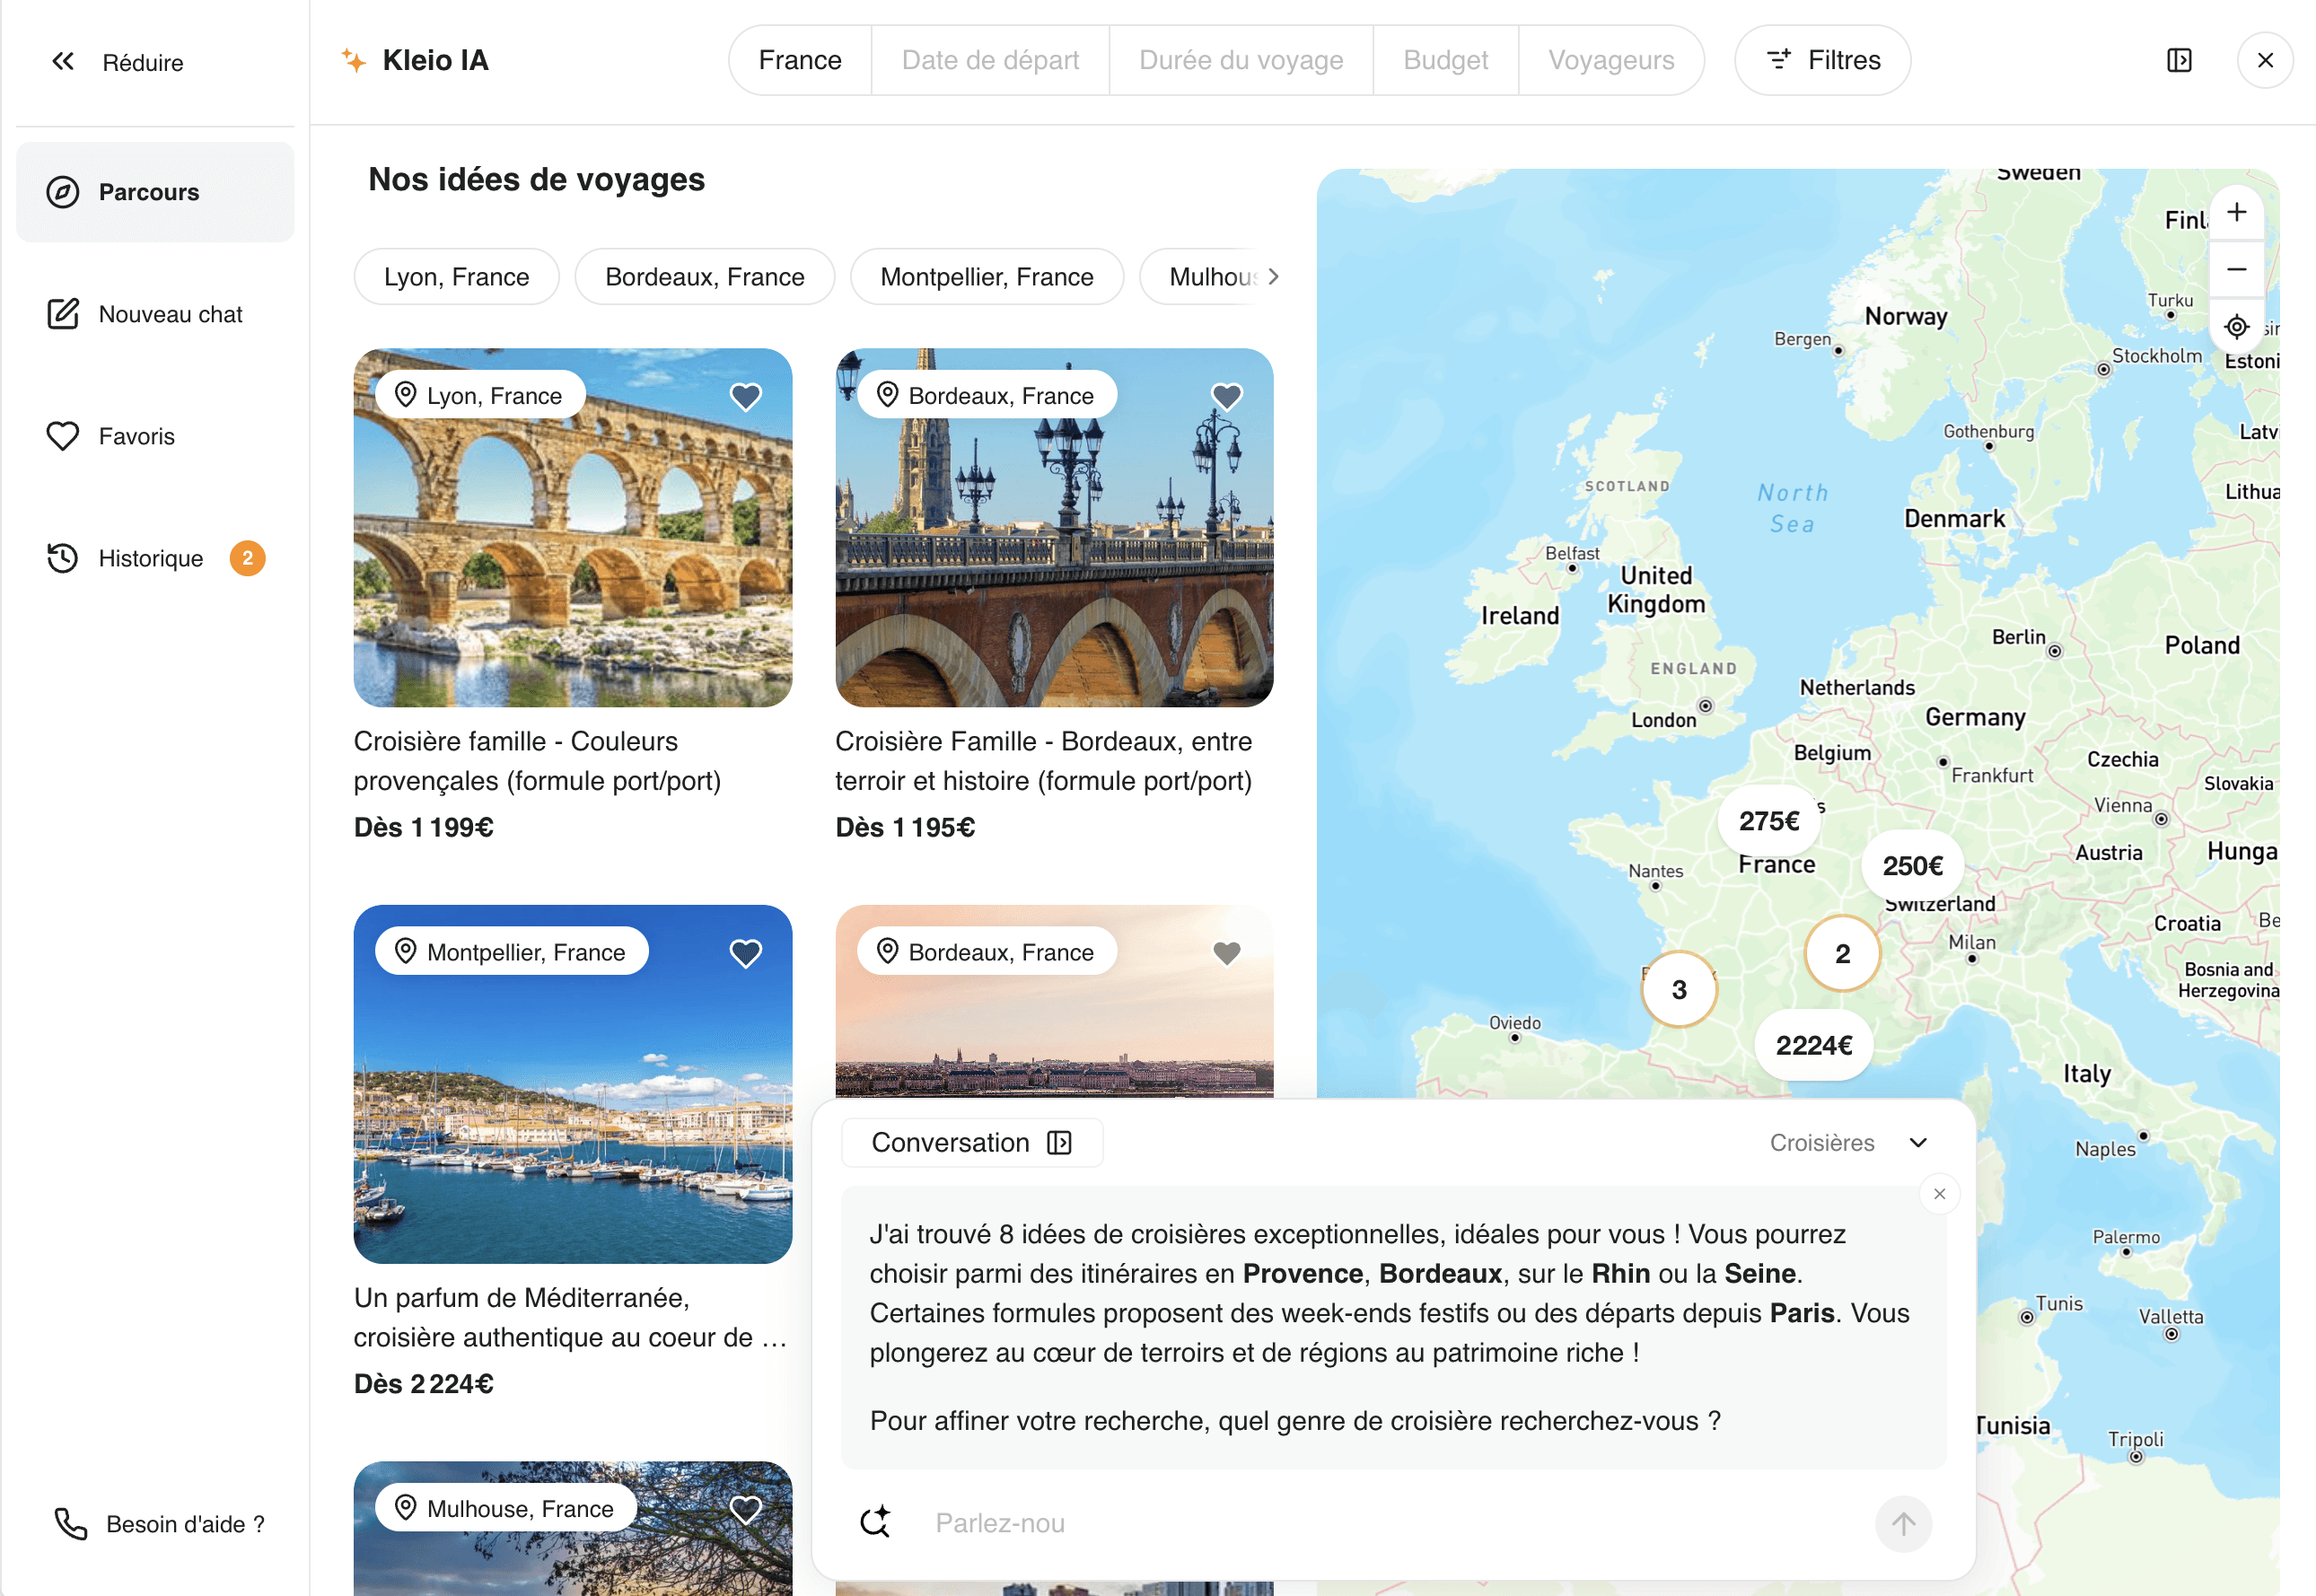
Task: Open the Filtres button
Action: [1822, 60]
